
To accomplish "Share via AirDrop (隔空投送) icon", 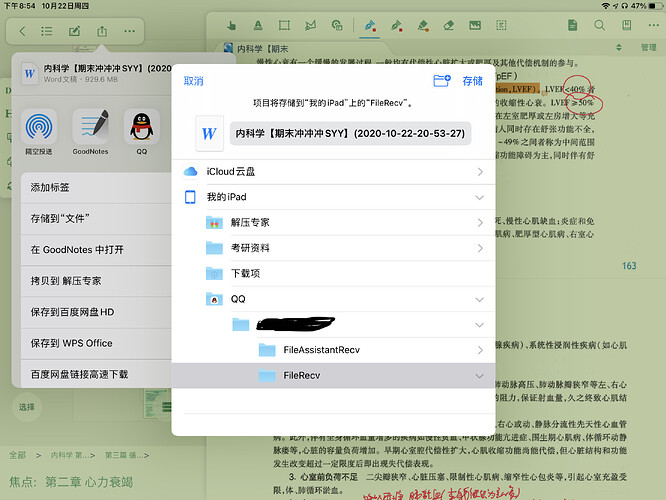I will (39, 127).
